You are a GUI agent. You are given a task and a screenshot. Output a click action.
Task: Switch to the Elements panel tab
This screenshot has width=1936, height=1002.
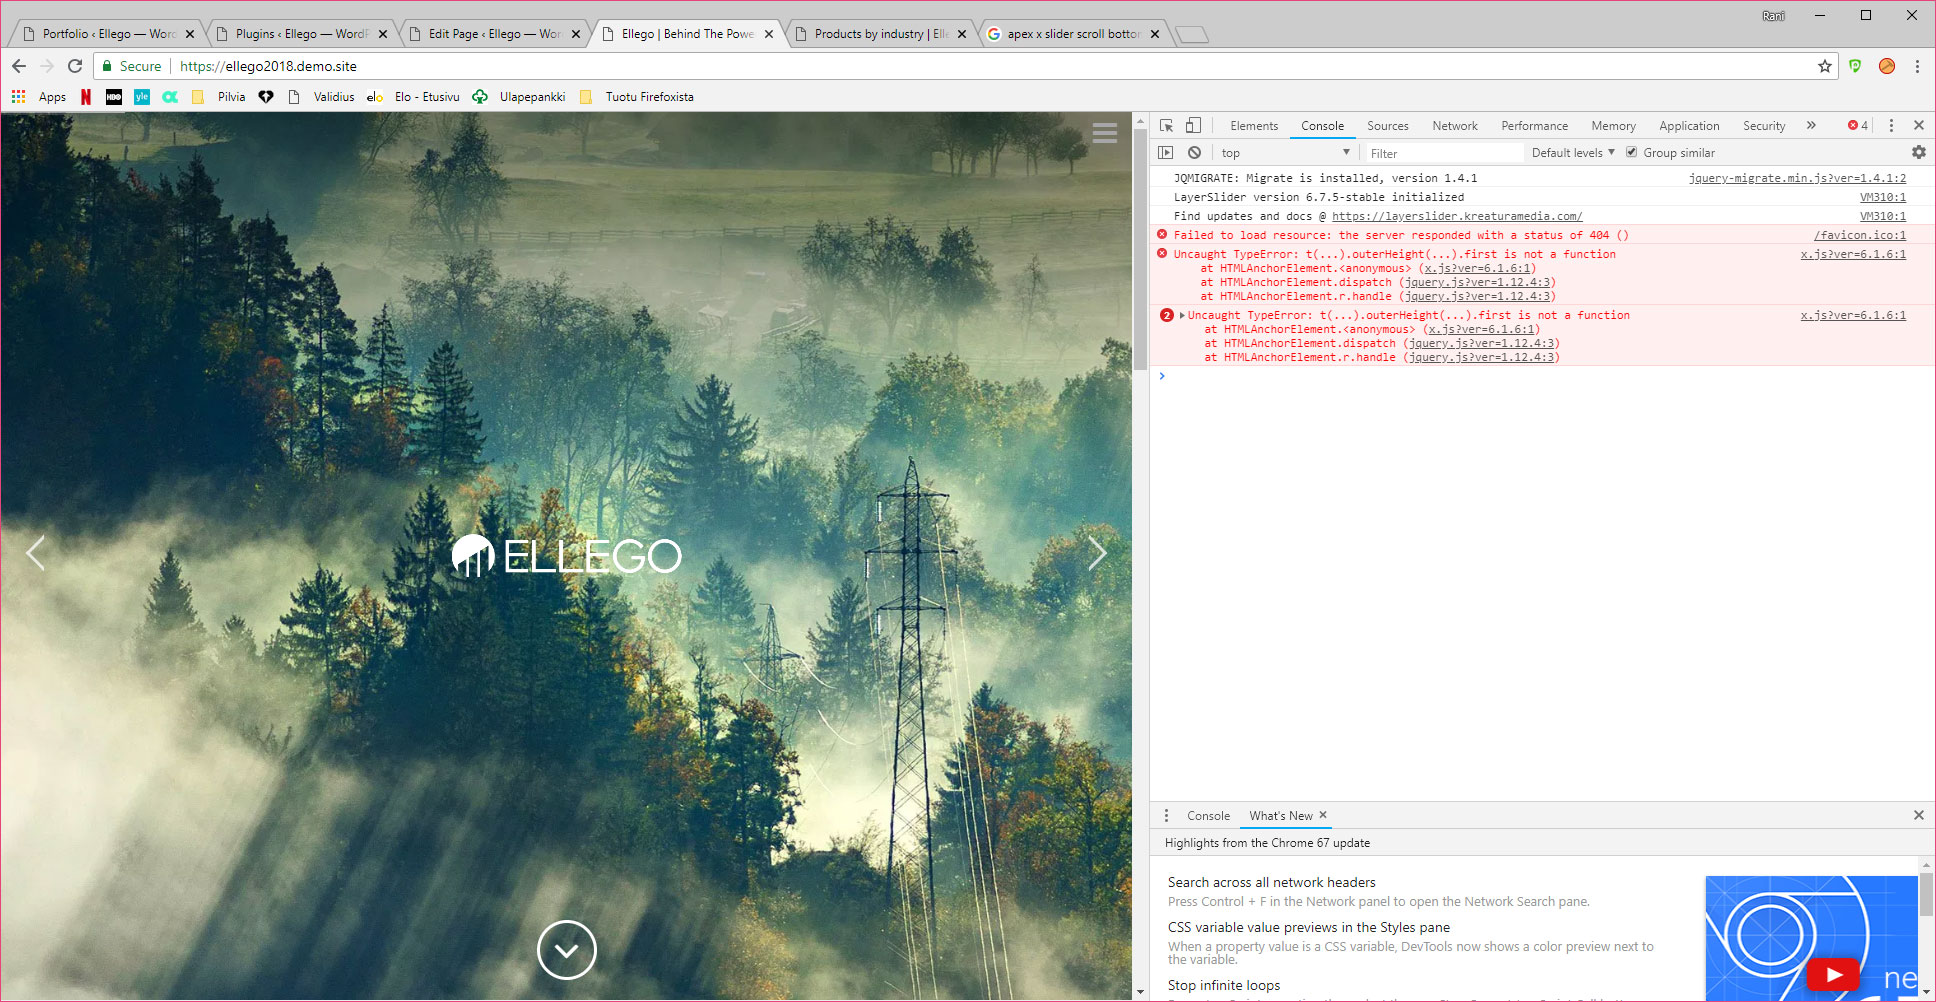click(1254, 126)
